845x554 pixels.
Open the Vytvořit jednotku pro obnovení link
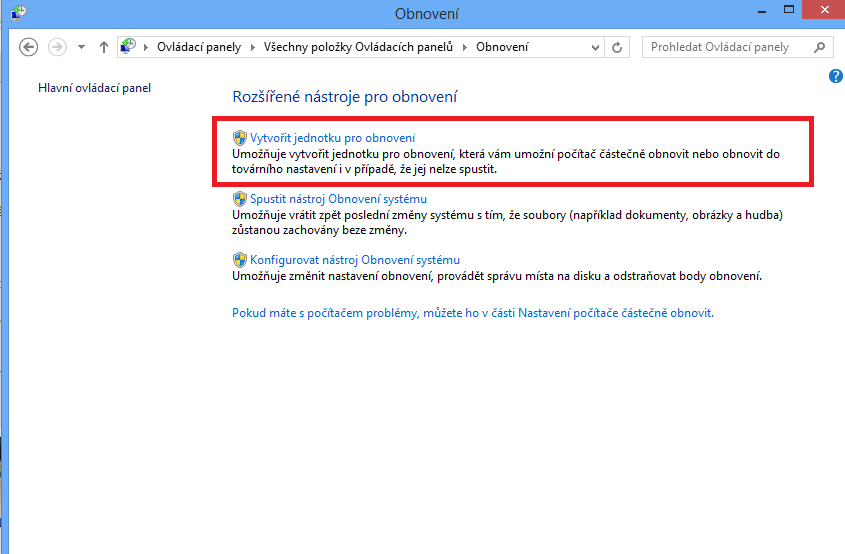click(332, 137)
